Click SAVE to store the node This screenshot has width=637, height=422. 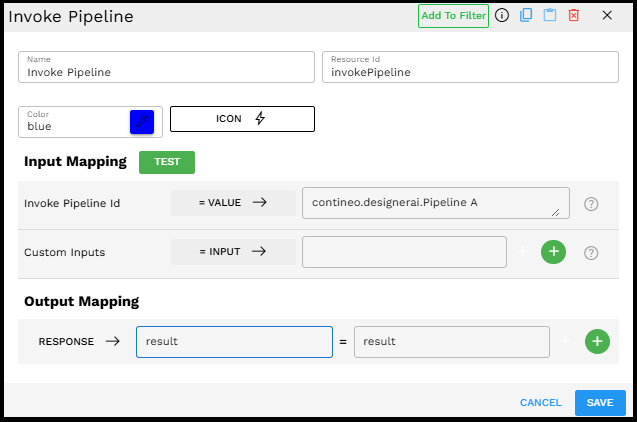tap(600, 403)
